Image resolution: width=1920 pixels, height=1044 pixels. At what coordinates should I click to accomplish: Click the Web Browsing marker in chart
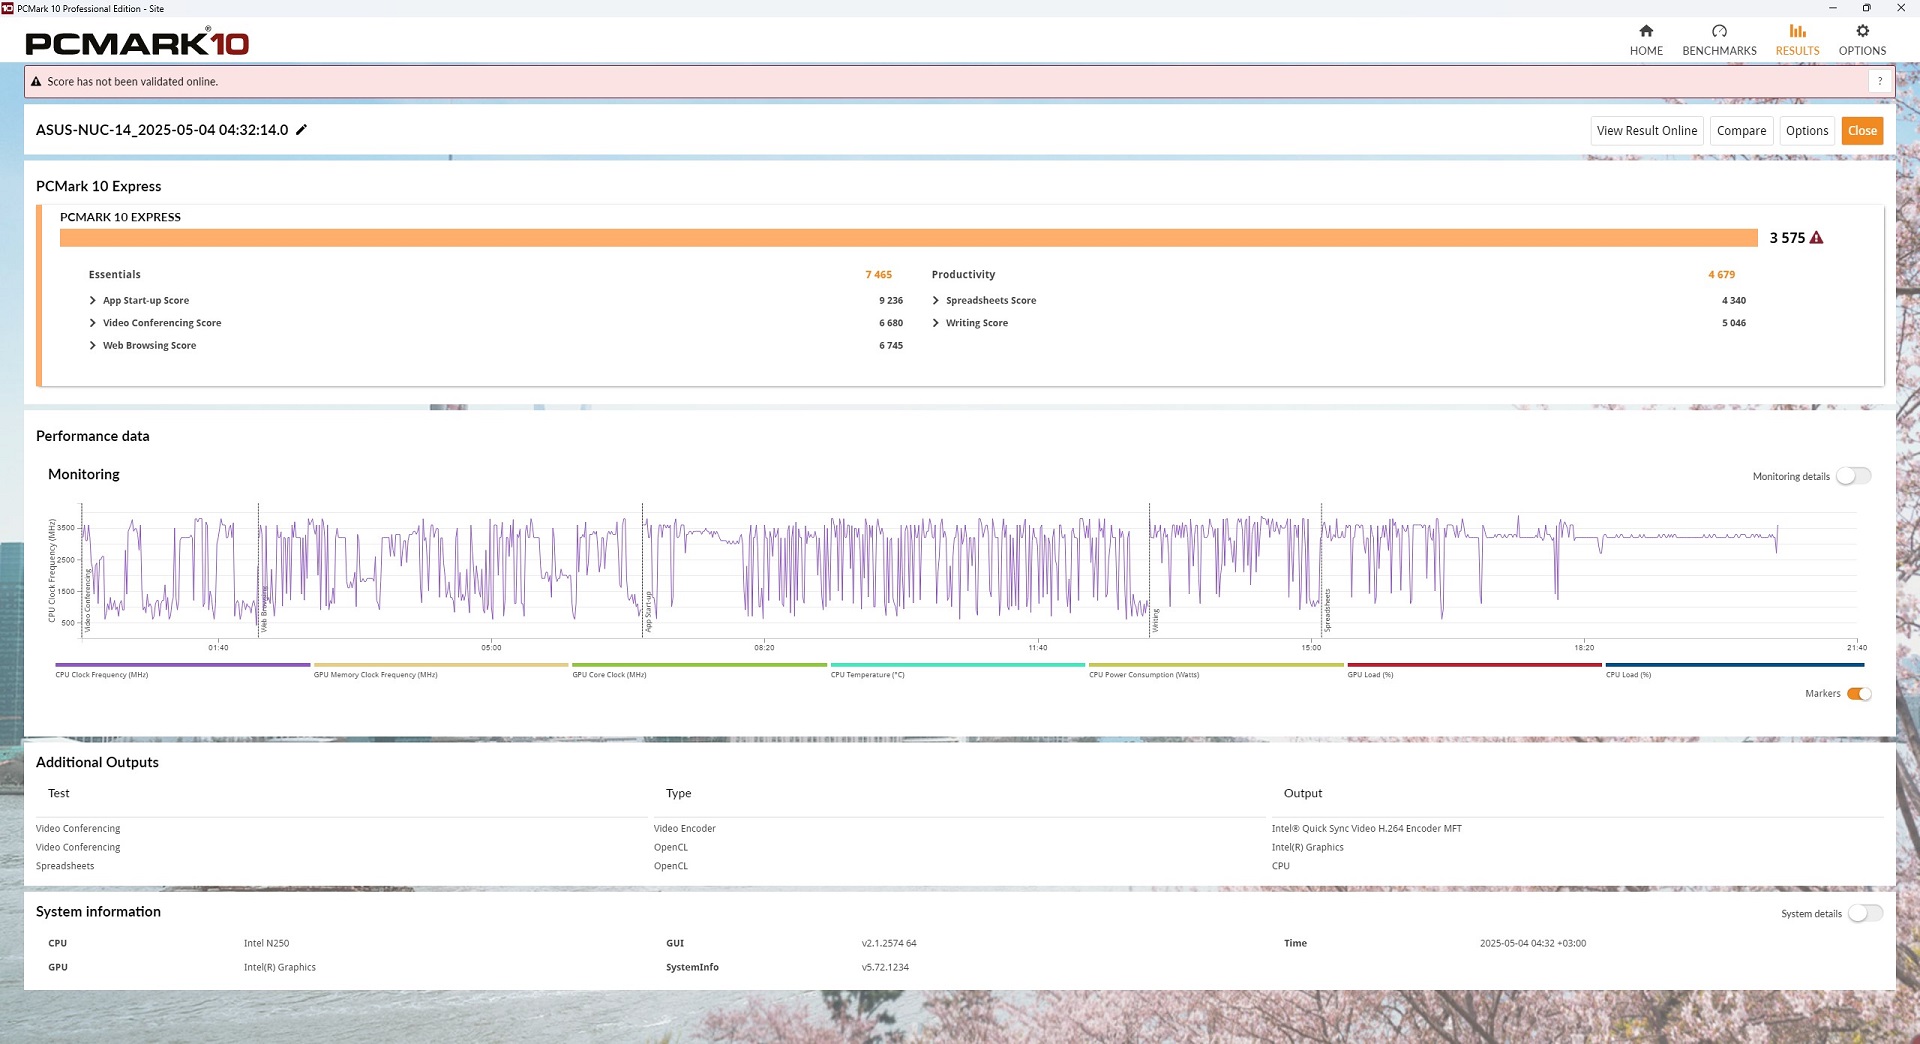264,610
